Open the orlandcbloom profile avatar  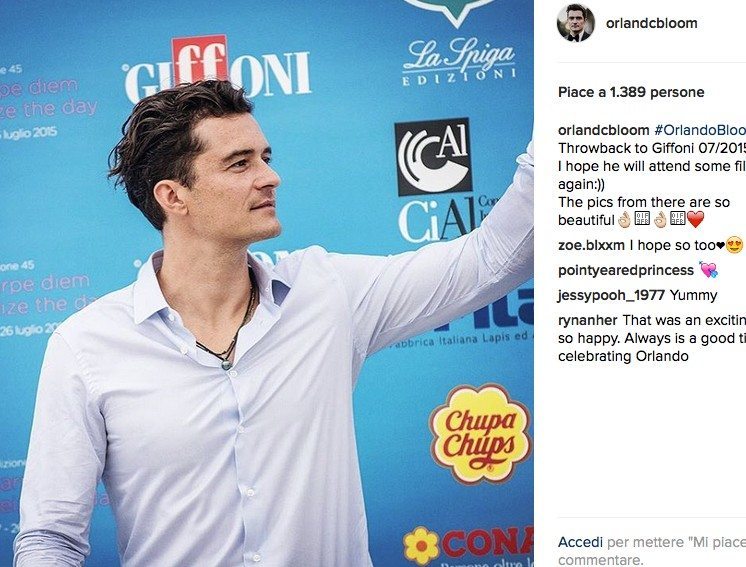[576, 23]
